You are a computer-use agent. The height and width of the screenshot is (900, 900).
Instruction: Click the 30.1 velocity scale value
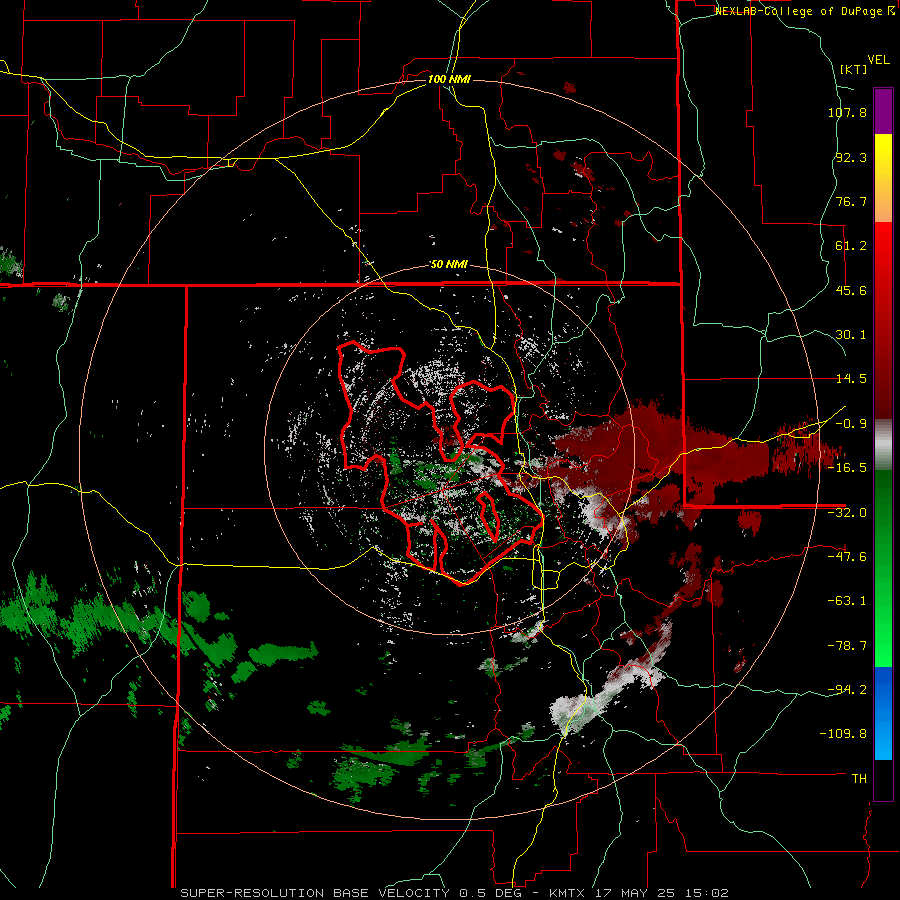tap(851, 335)
